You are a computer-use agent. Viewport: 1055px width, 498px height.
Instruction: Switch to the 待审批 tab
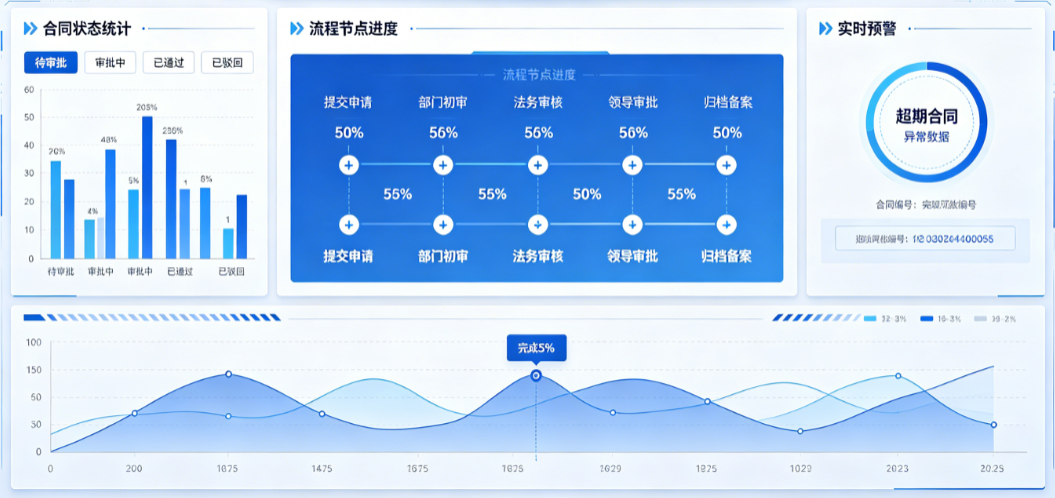pyautogui.click(x=50, y=63)
